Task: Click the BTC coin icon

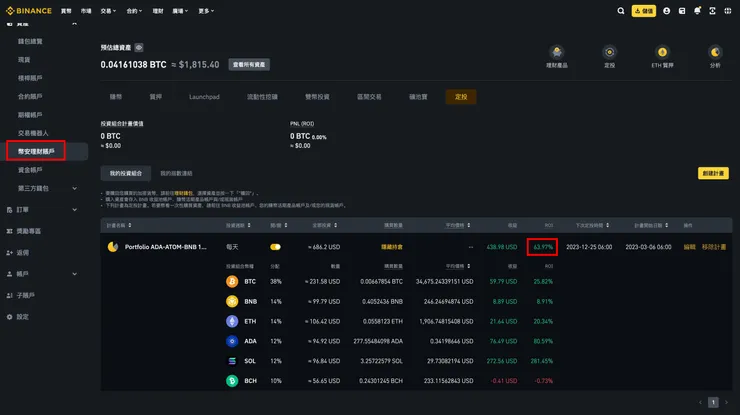Action: coord(232,281)
